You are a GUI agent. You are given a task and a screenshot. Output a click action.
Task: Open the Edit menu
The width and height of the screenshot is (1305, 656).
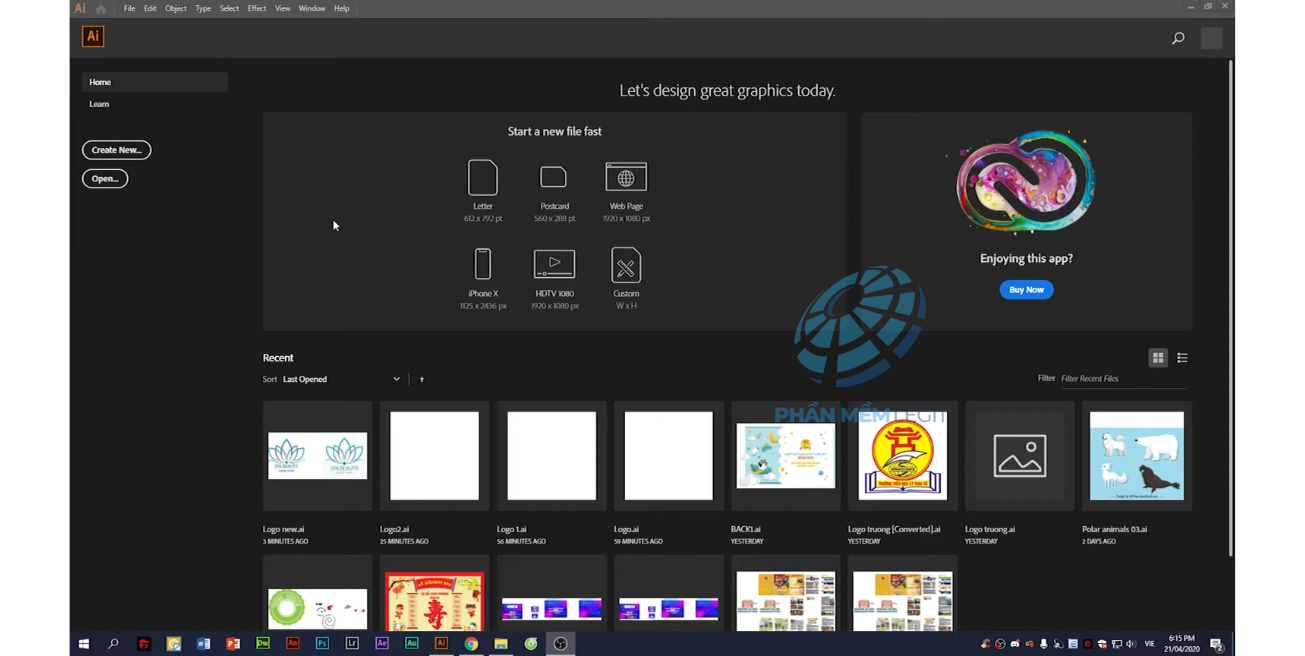150,8
